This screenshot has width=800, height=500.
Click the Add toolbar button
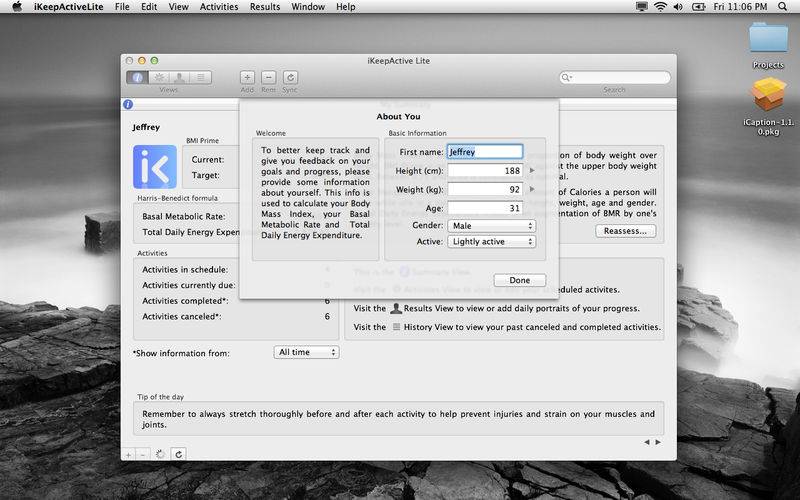tap(247, 78)
